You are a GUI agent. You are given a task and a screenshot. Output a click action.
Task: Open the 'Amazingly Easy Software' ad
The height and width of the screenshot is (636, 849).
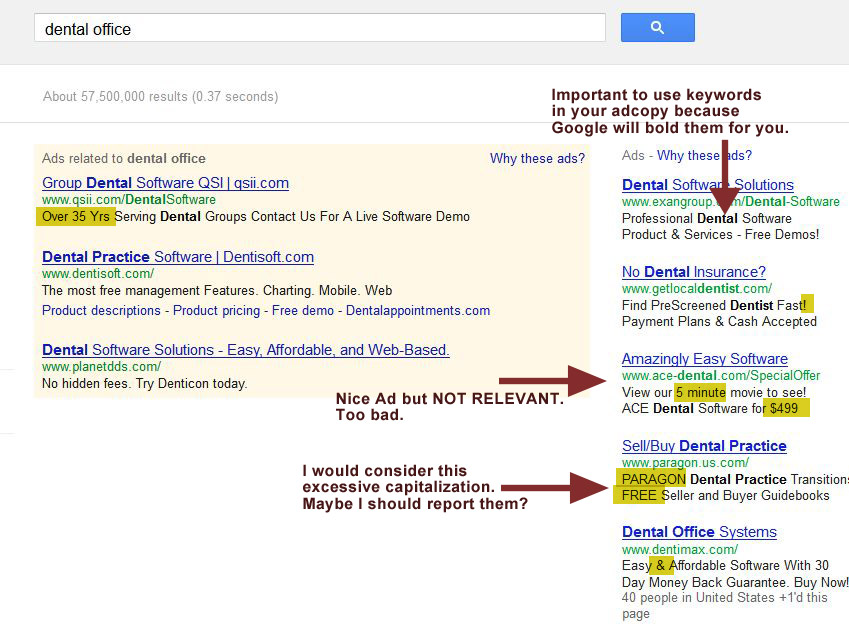[704, 359]
